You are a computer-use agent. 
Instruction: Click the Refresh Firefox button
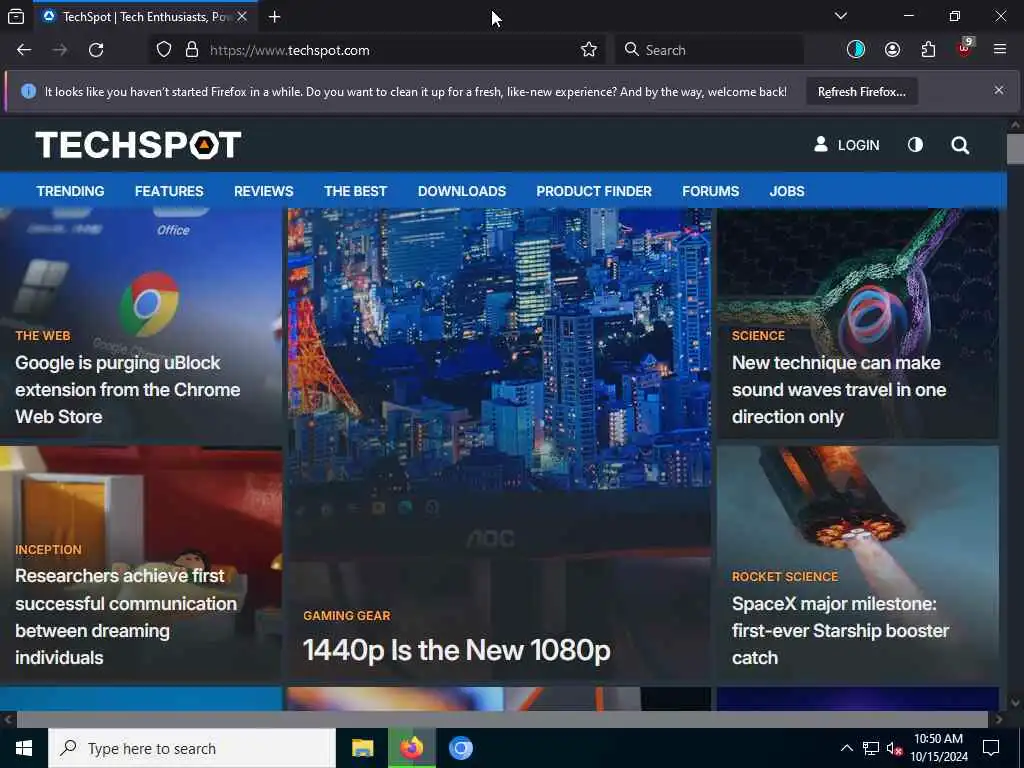pos(861,91)
